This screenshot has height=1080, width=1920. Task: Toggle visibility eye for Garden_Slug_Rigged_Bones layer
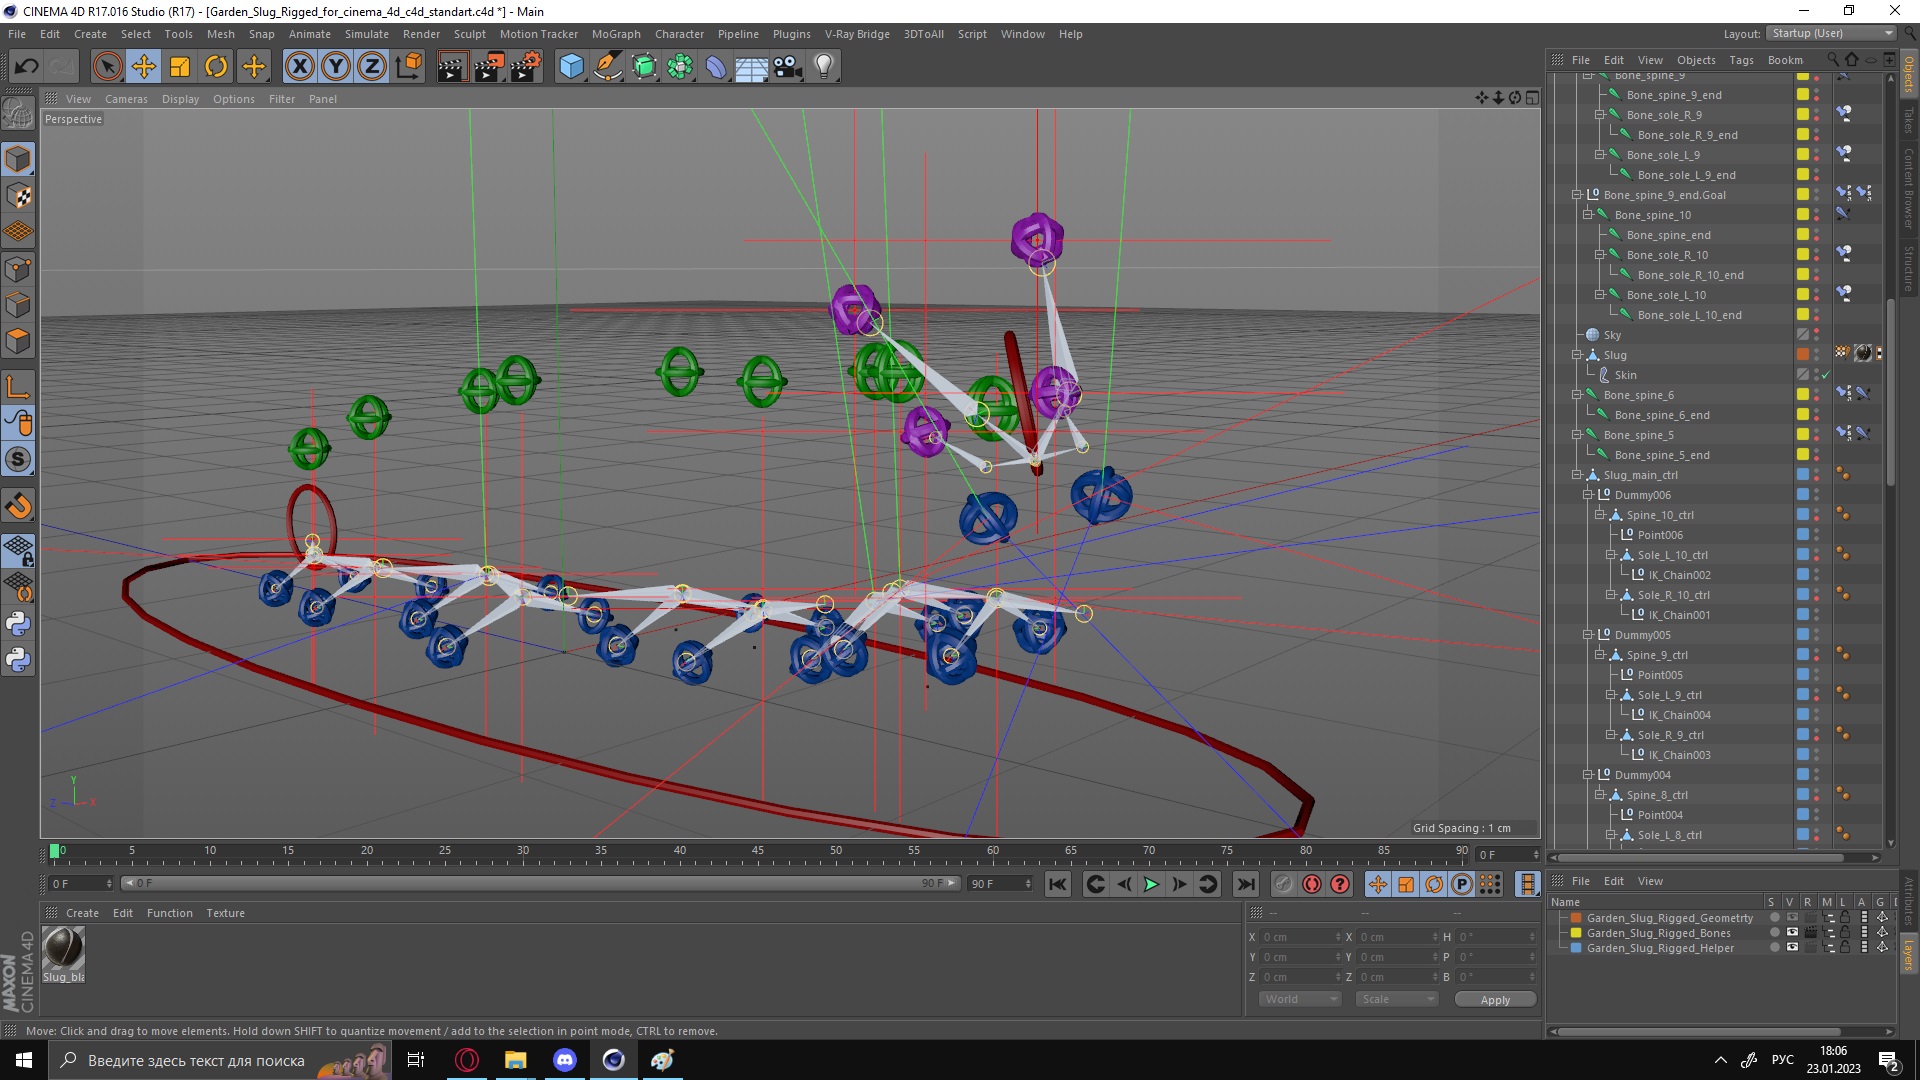pos(1792,933)
